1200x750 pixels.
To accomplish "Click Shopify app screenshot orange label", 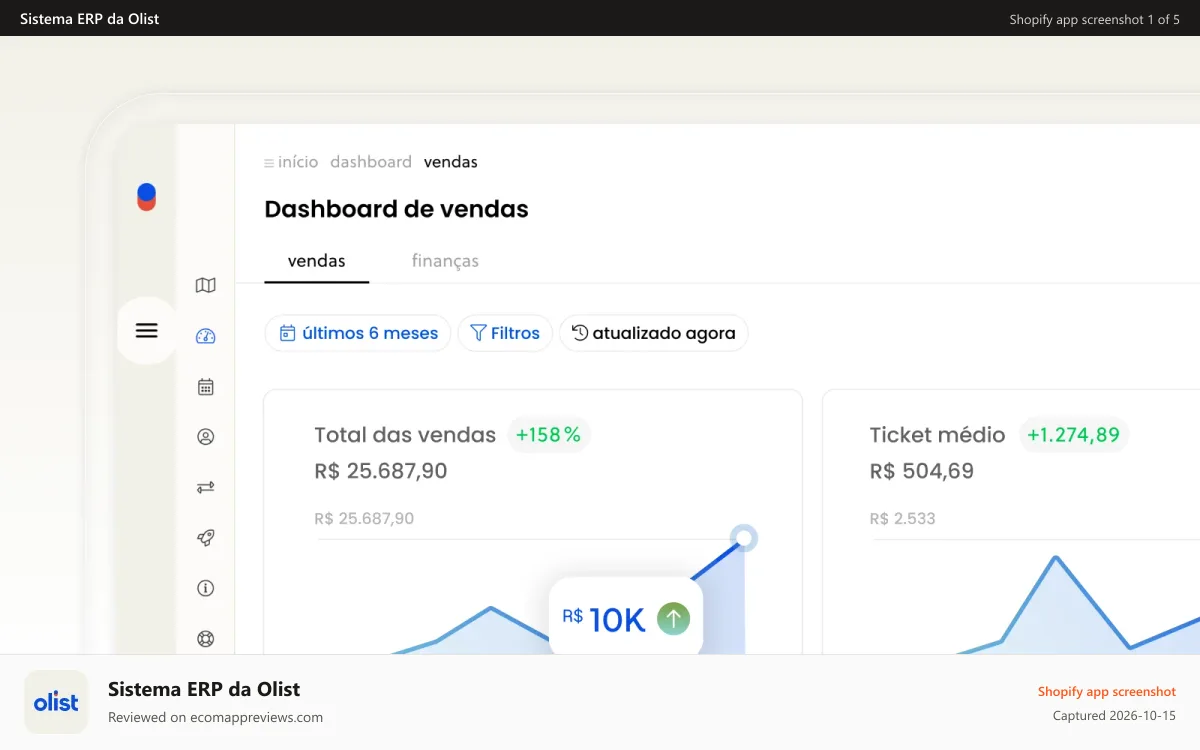I will [x=1107, y=692].
